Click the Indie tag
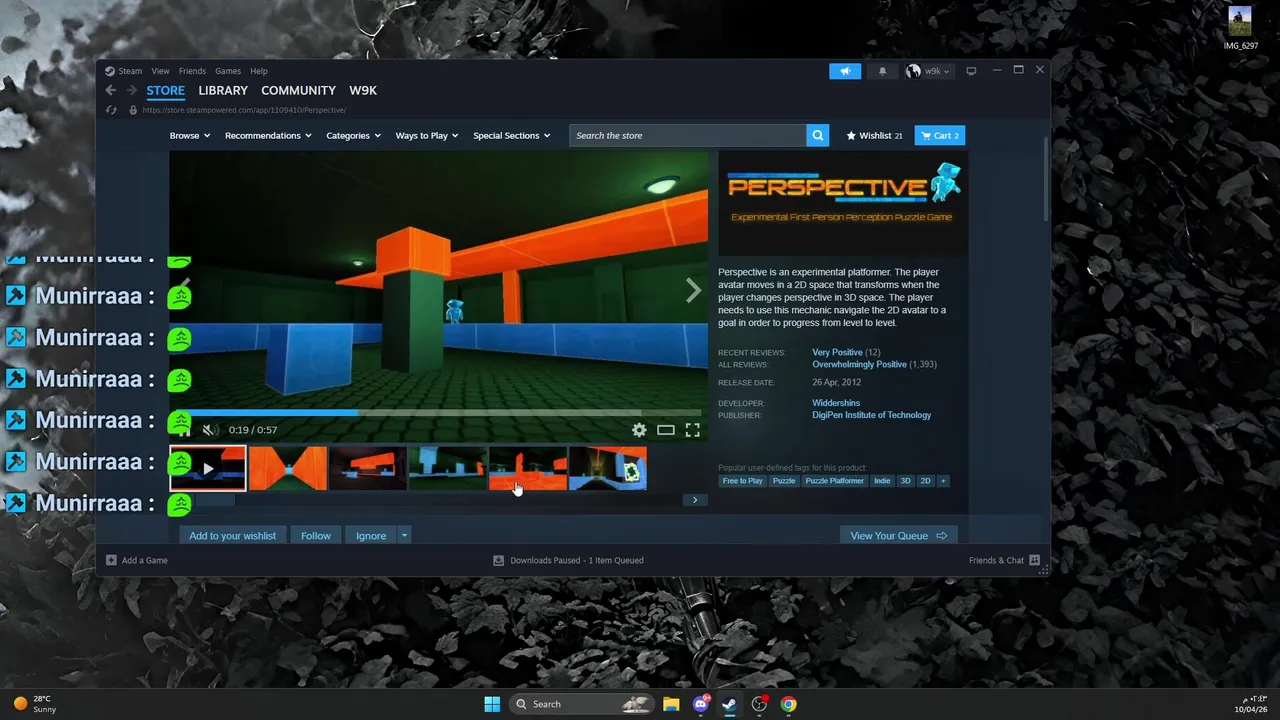 coord(882,481)
